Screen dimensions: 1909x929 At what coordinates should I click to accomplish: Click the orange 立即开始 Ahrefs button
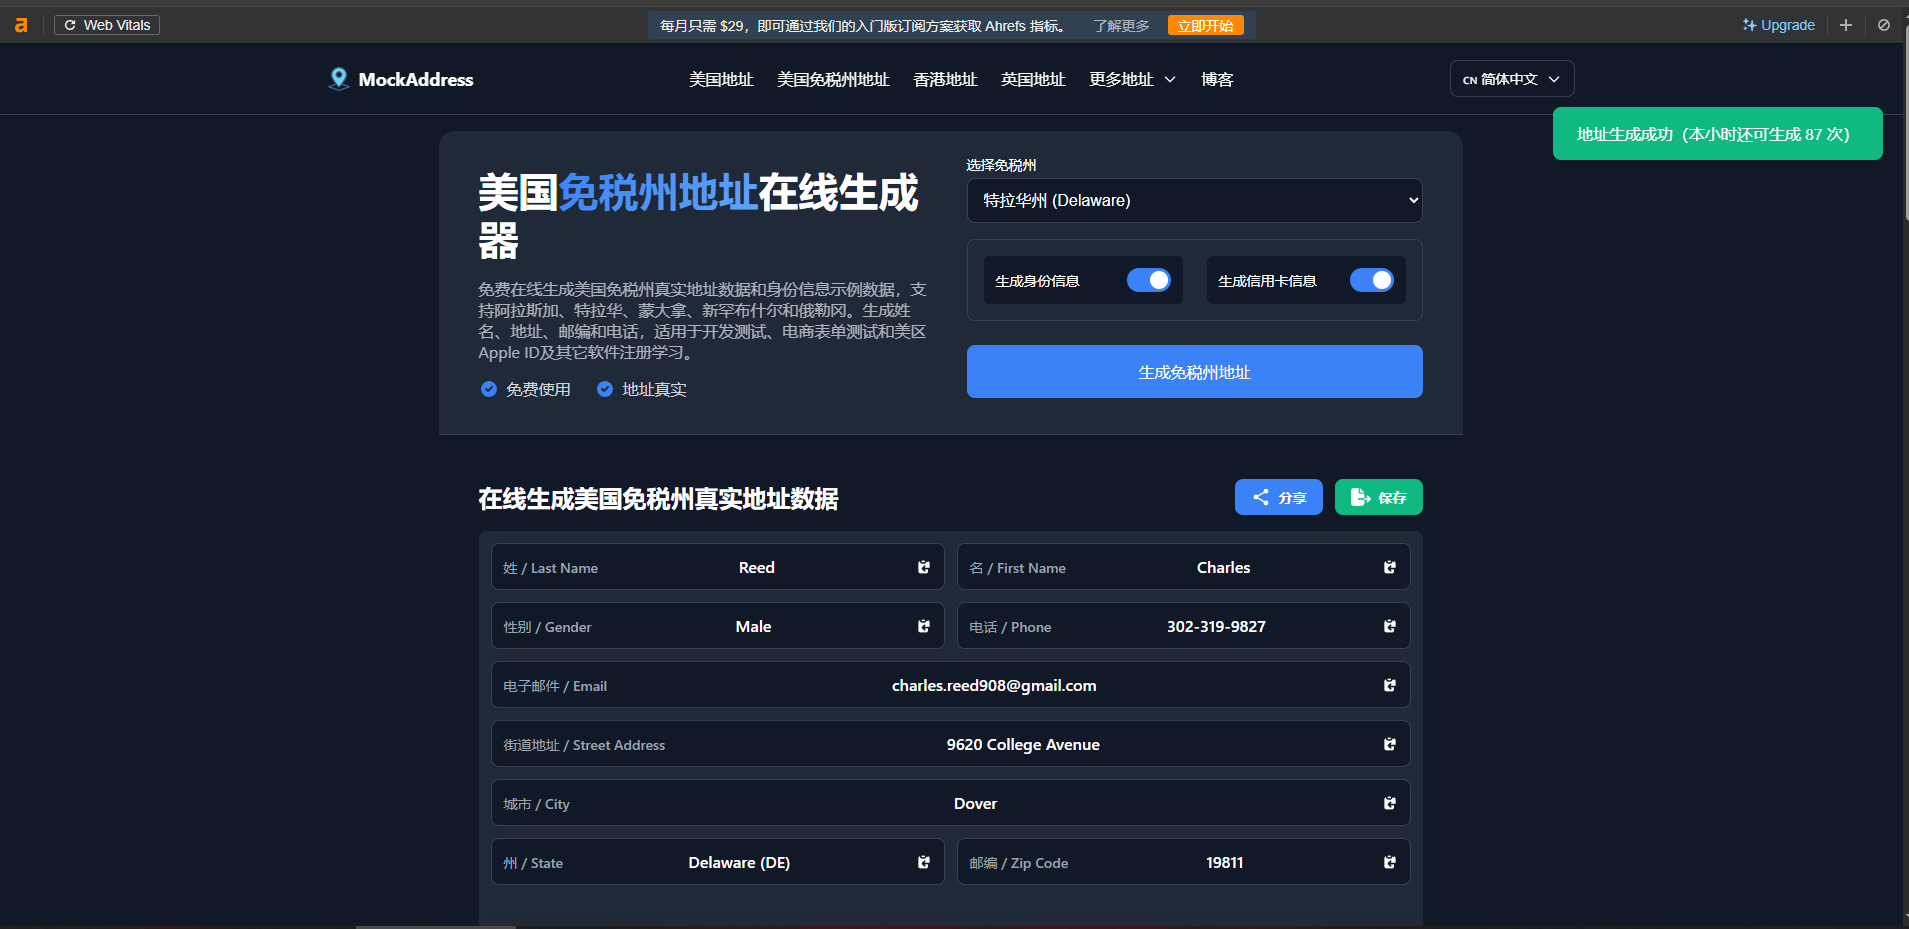point(1205,26)
